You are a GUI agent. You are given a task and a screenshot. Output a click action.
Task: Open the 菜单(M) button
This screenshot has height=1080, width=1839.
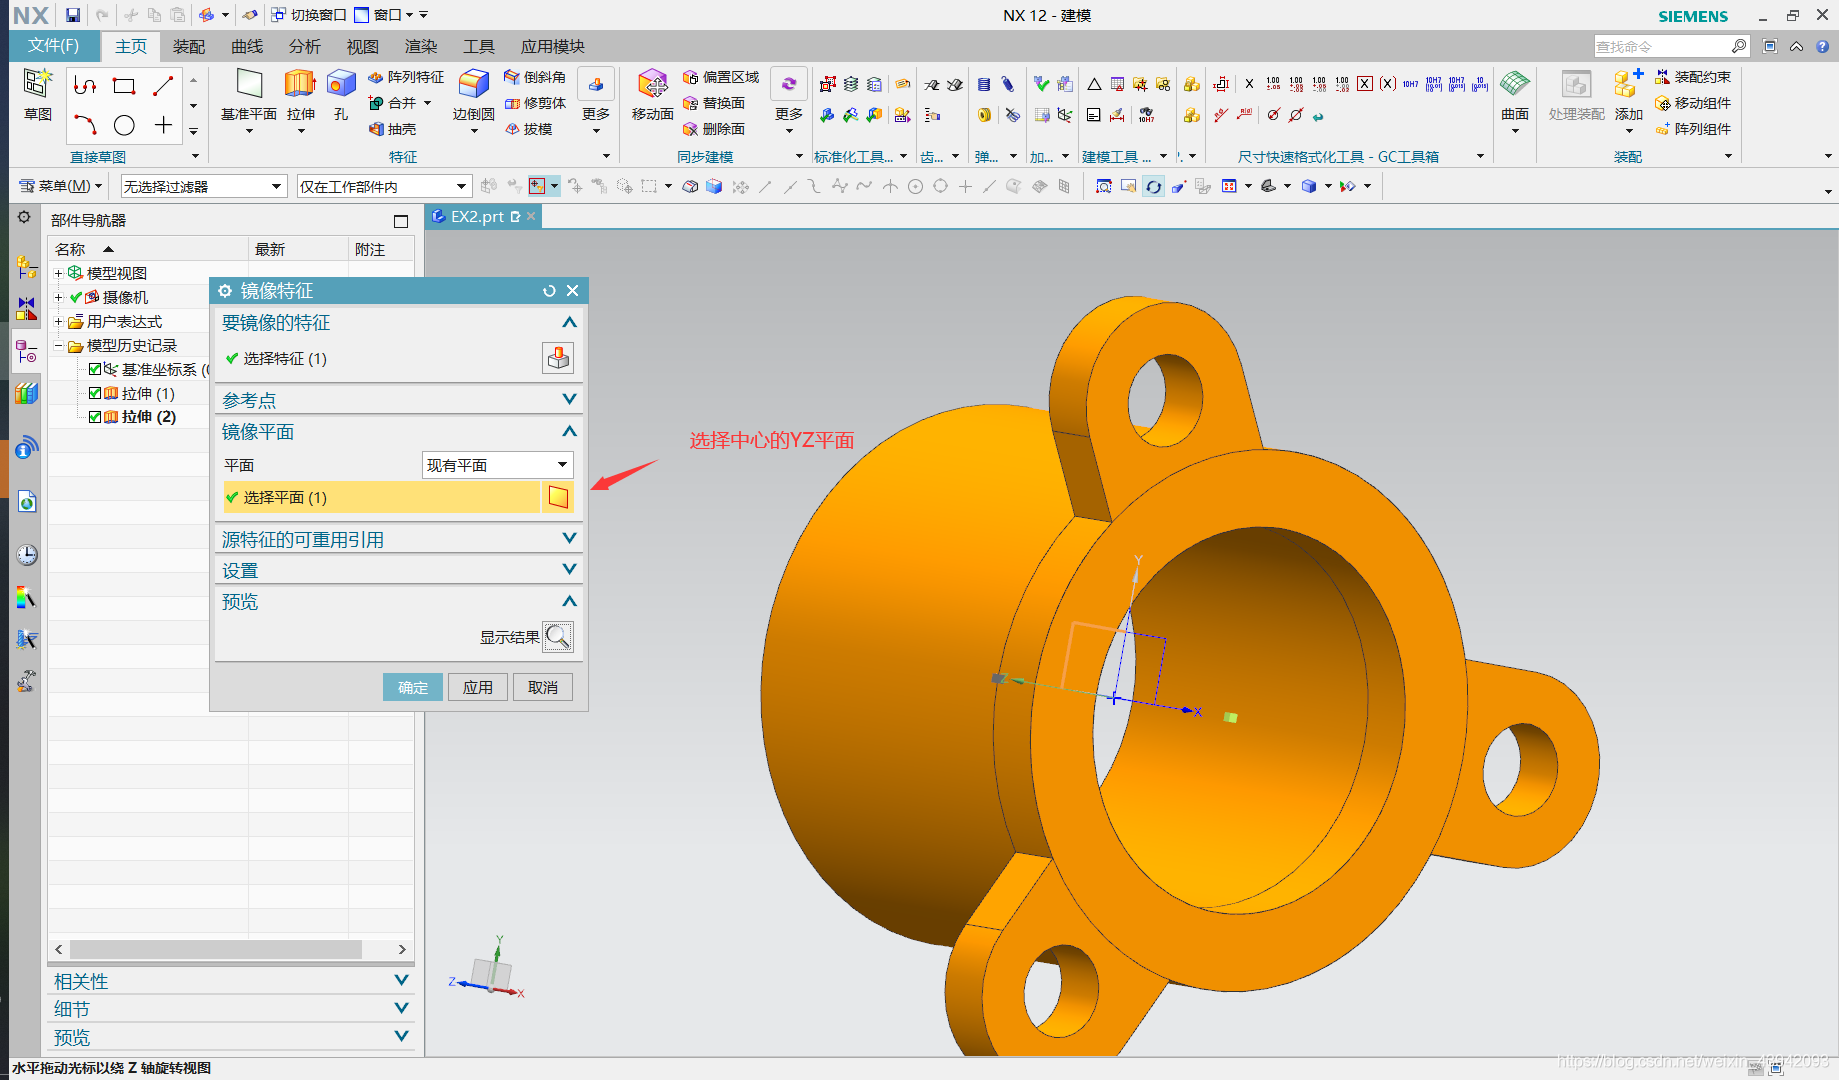(x=61, y=186)
